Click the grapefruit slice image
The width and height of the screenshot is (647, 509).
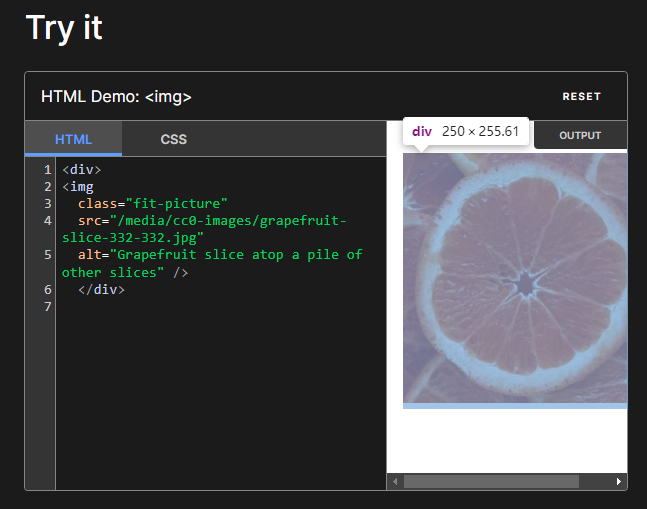[x=515, y=280]
